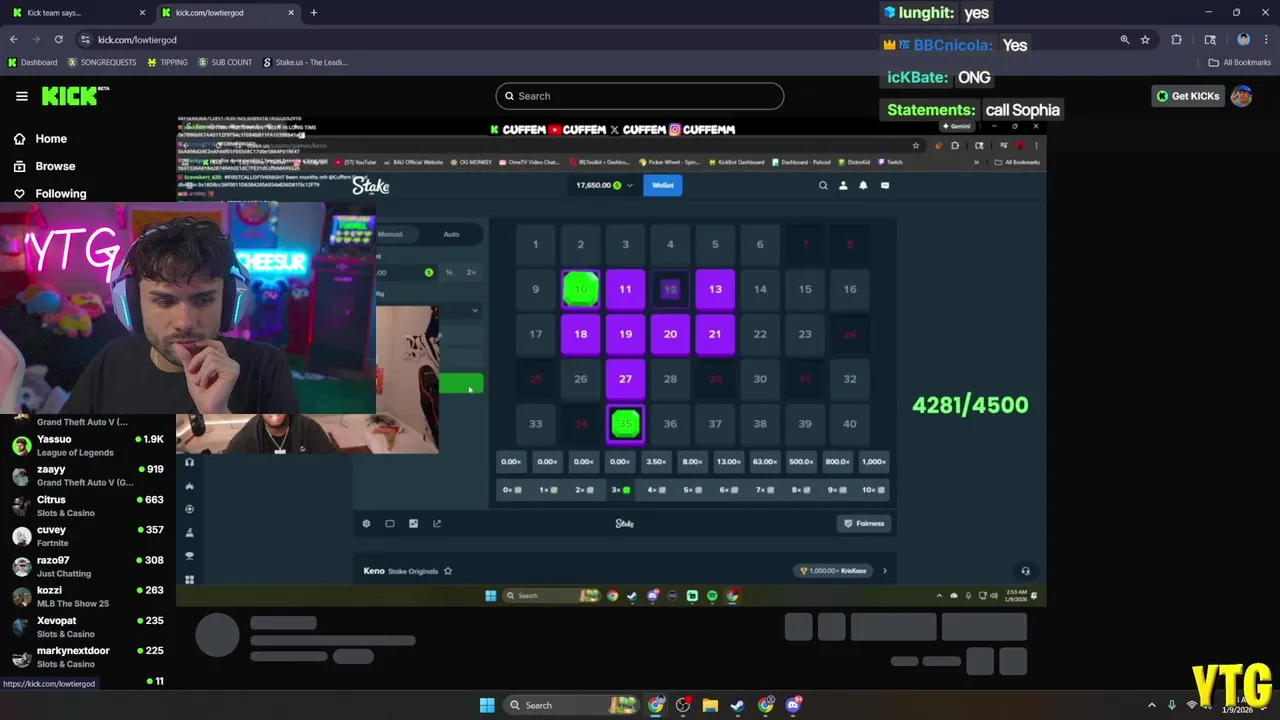This screenshot has width=1280, height=720.
Task: Open the All Bookmarks folder
Action: tap(1240, 62)
